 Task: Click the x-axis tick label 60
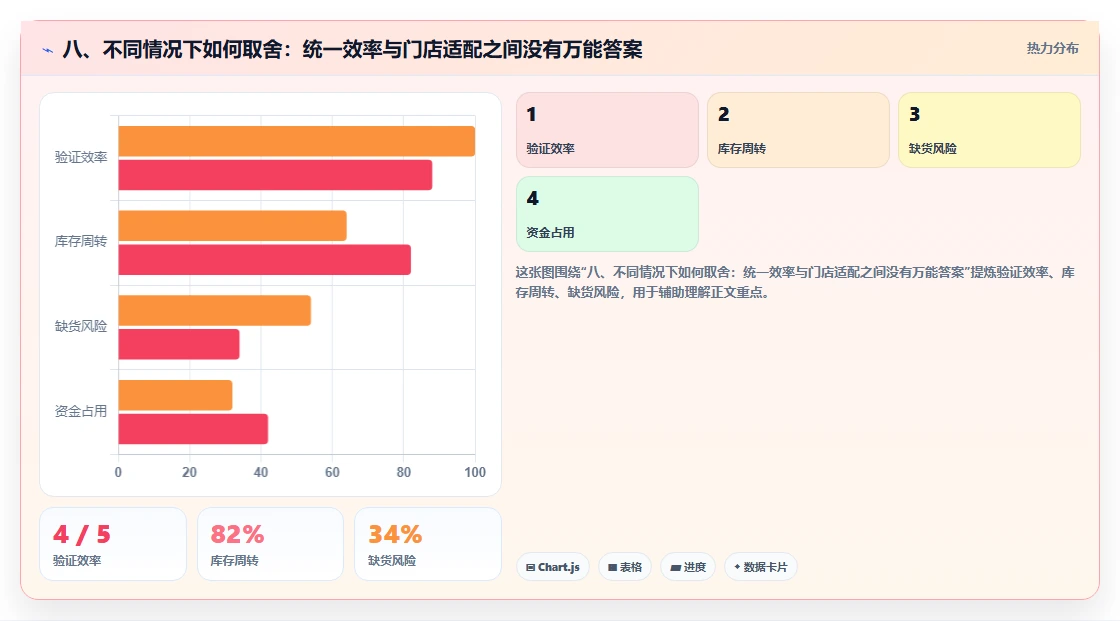332,472
